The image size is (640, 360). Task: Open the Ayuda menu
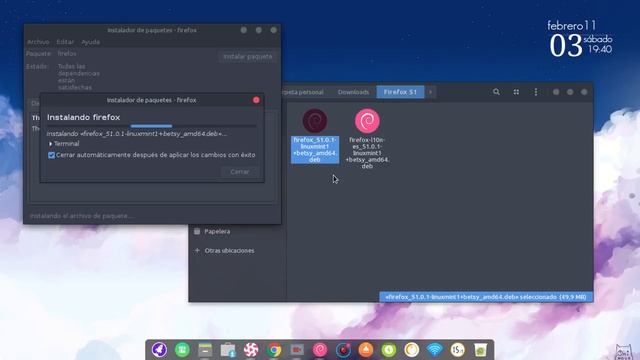(90, 42)
